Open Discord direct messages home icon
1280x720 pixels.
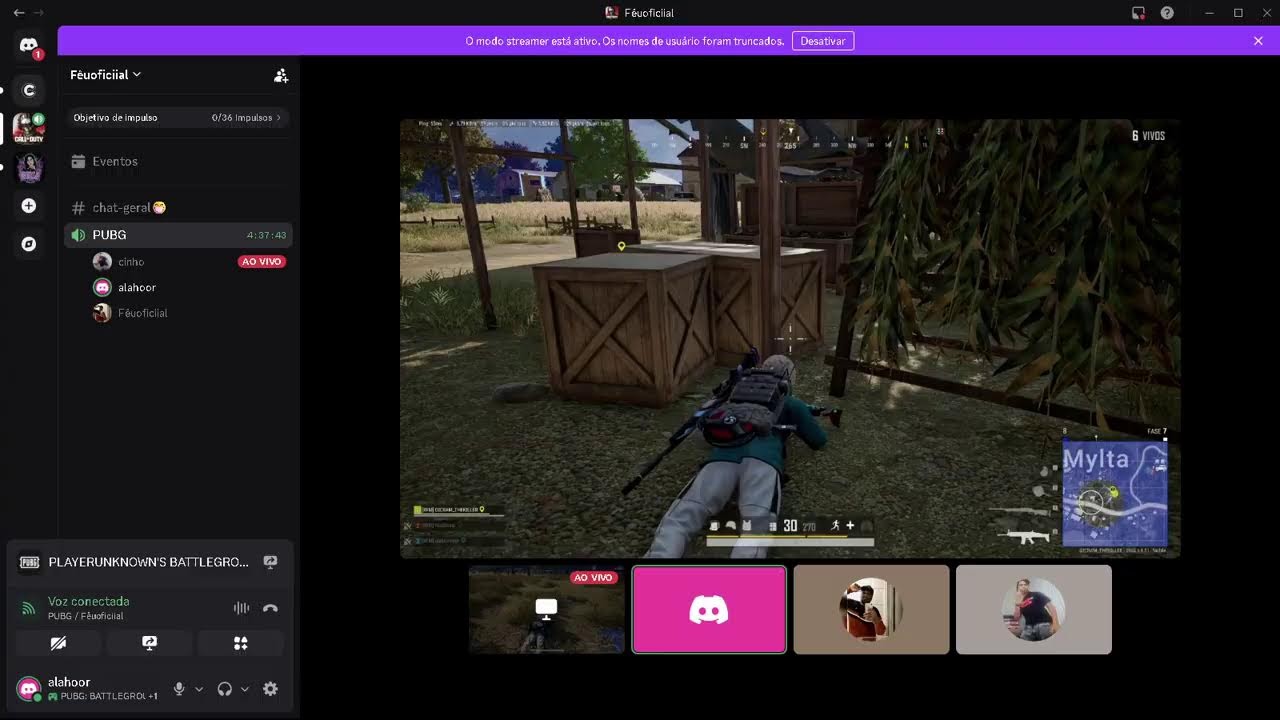[29, 46]
